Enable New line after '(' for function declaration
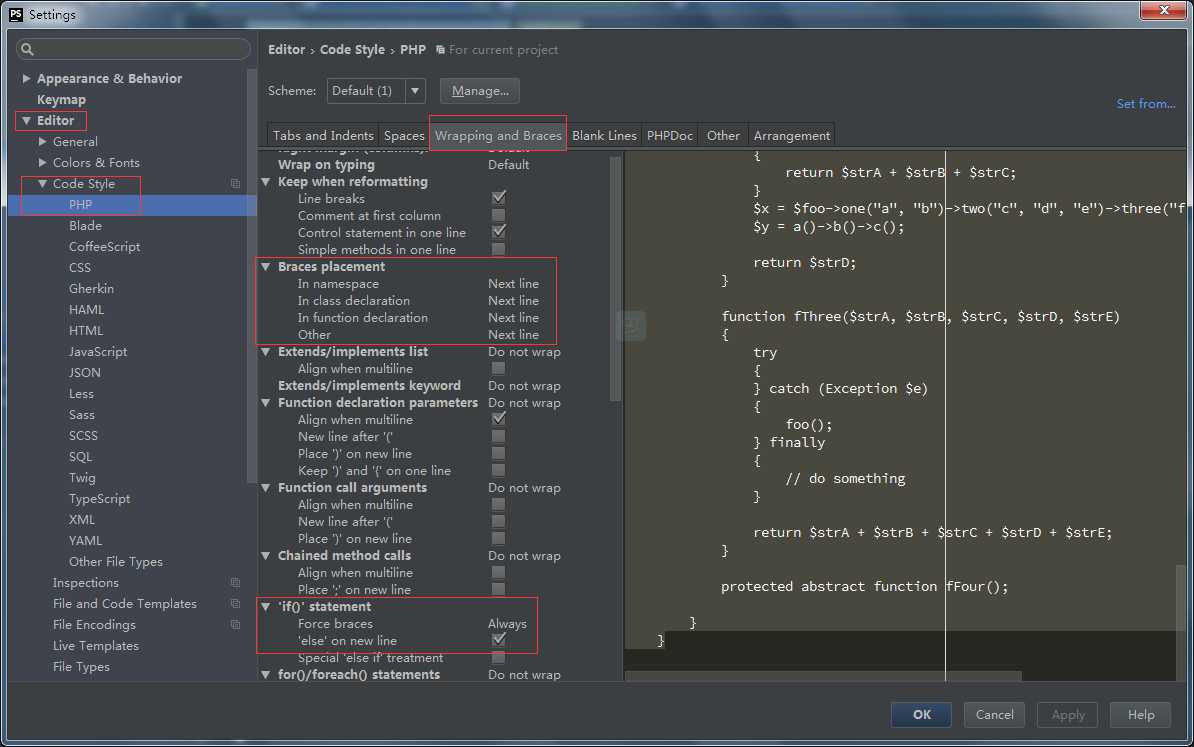The height and width of the screenshot is (747, 1194). 499,436
